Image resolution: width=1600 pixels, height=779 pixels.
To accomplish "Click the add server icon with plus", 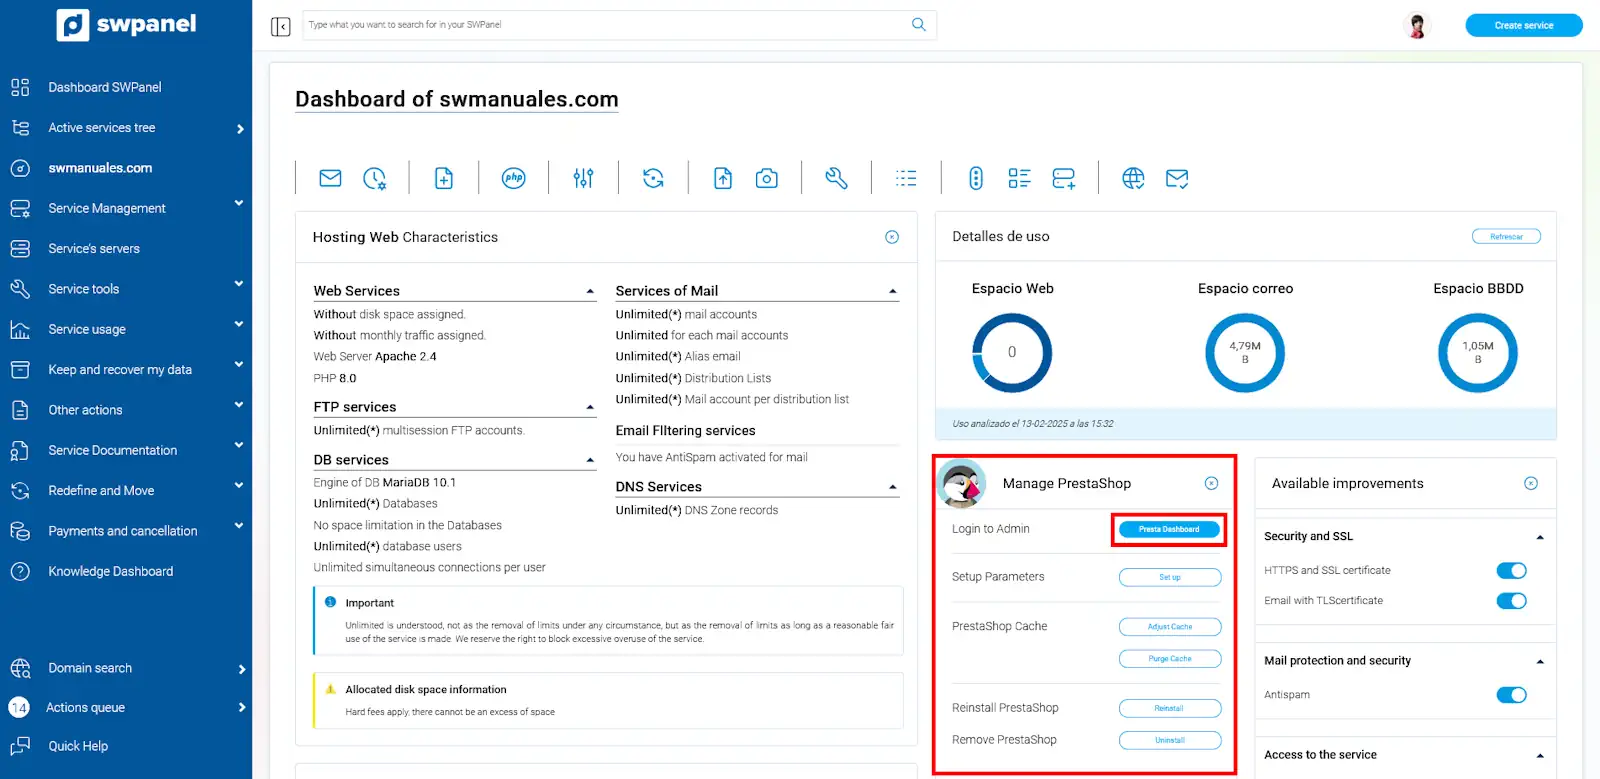I will (1064, 178).
